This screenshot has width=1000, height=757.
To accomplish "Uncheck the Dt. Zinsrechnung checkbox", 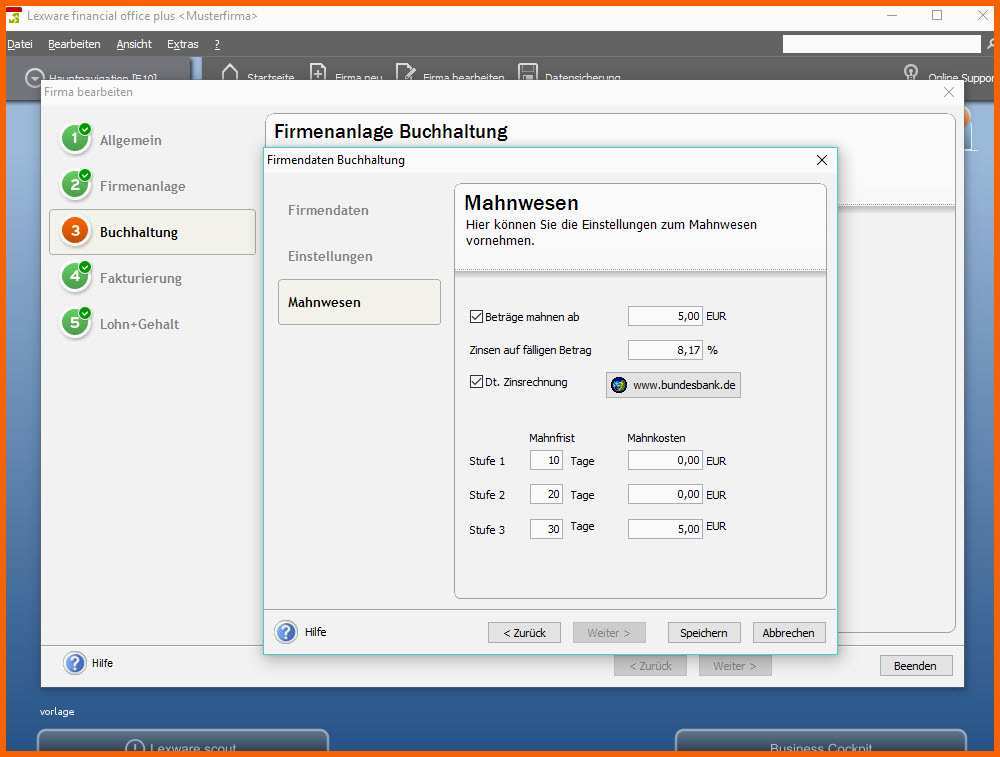I will click(x=476, y=381).
